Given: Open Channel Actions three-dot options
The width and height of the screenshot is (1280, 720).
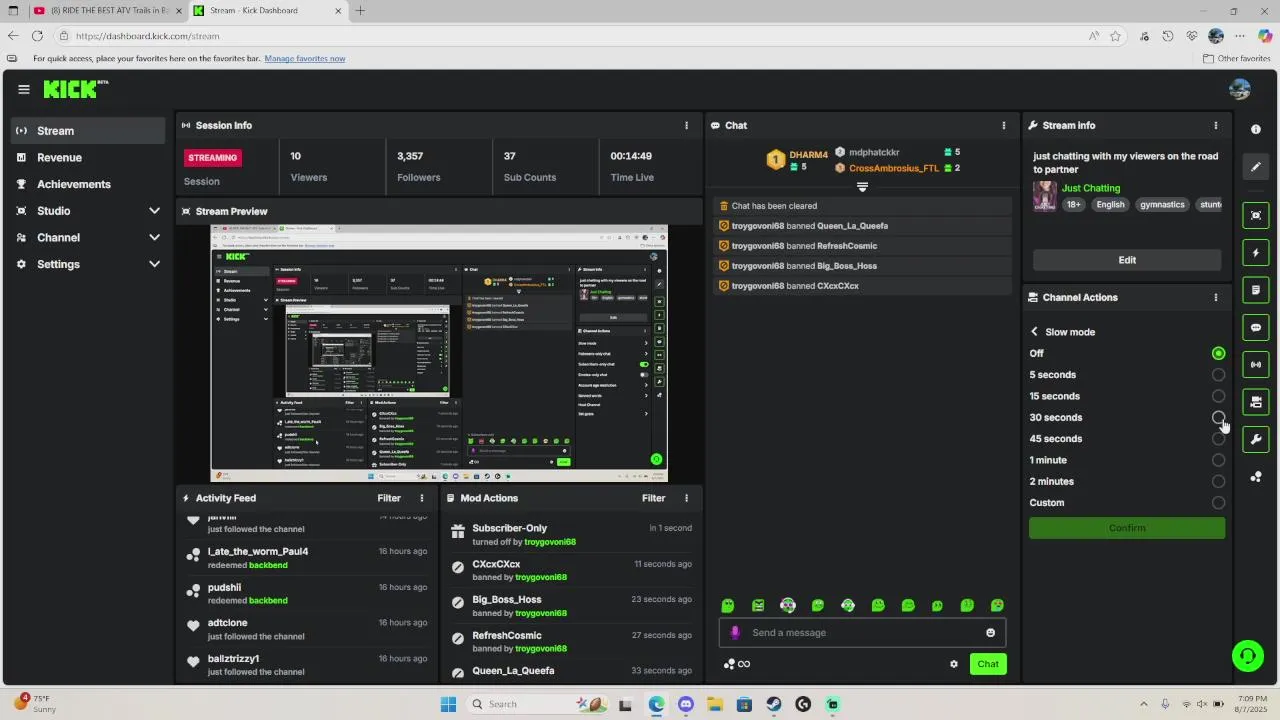Looking at the screenshot, I should [1216, 297].
